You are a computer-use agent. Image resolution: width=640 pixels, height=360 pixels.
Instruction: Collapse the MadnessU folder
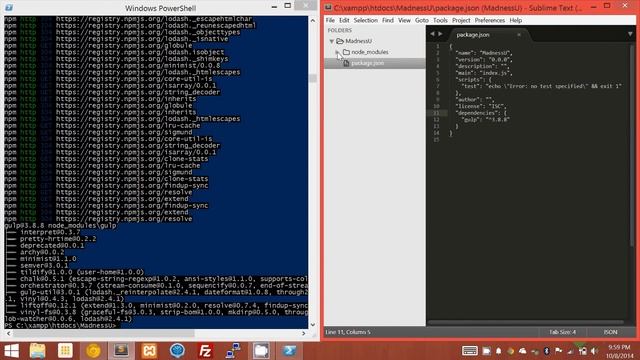pyautogui.click(x=332, y=41)
